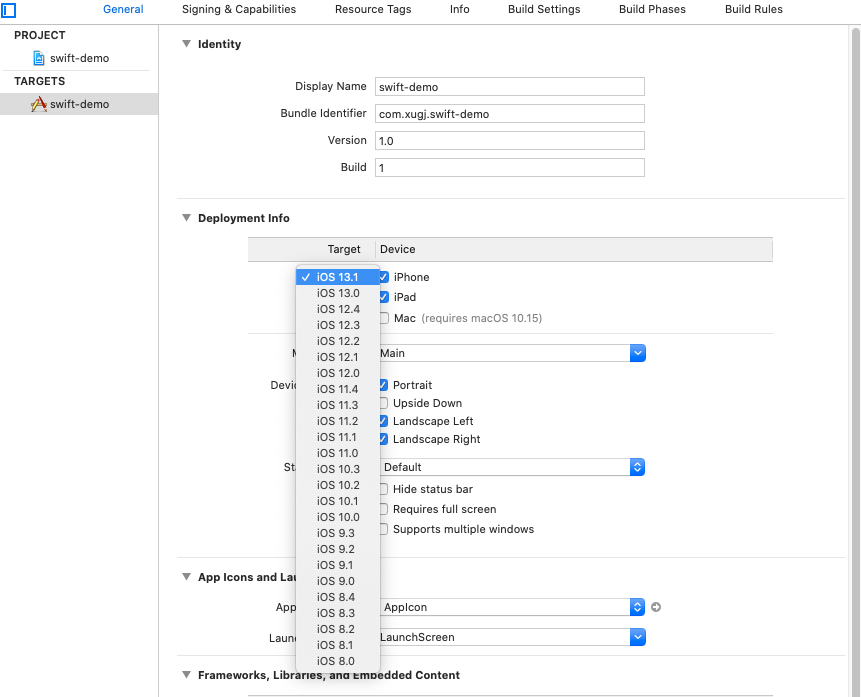Click the Version input field

coord(510,141)
